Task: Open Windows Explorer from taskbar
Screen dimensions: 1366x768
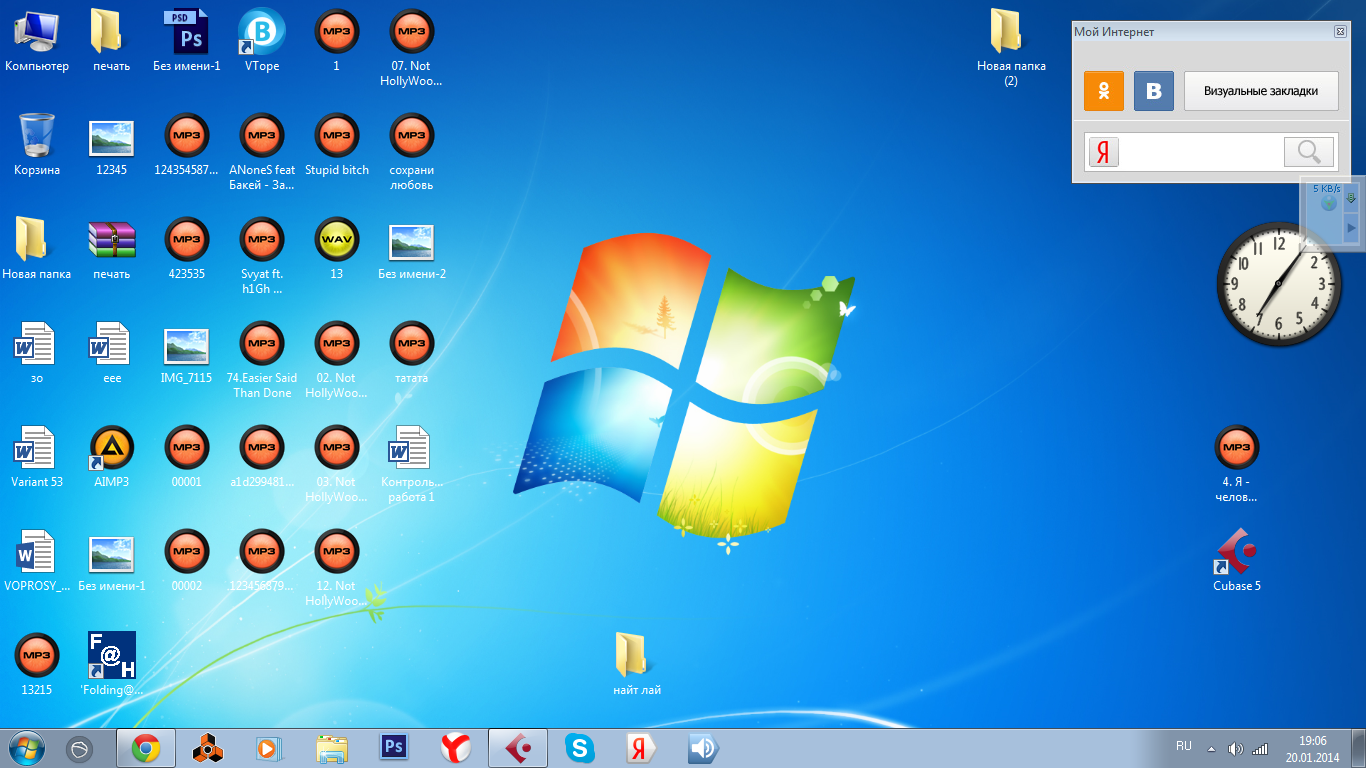Action: tap(332, 748)
